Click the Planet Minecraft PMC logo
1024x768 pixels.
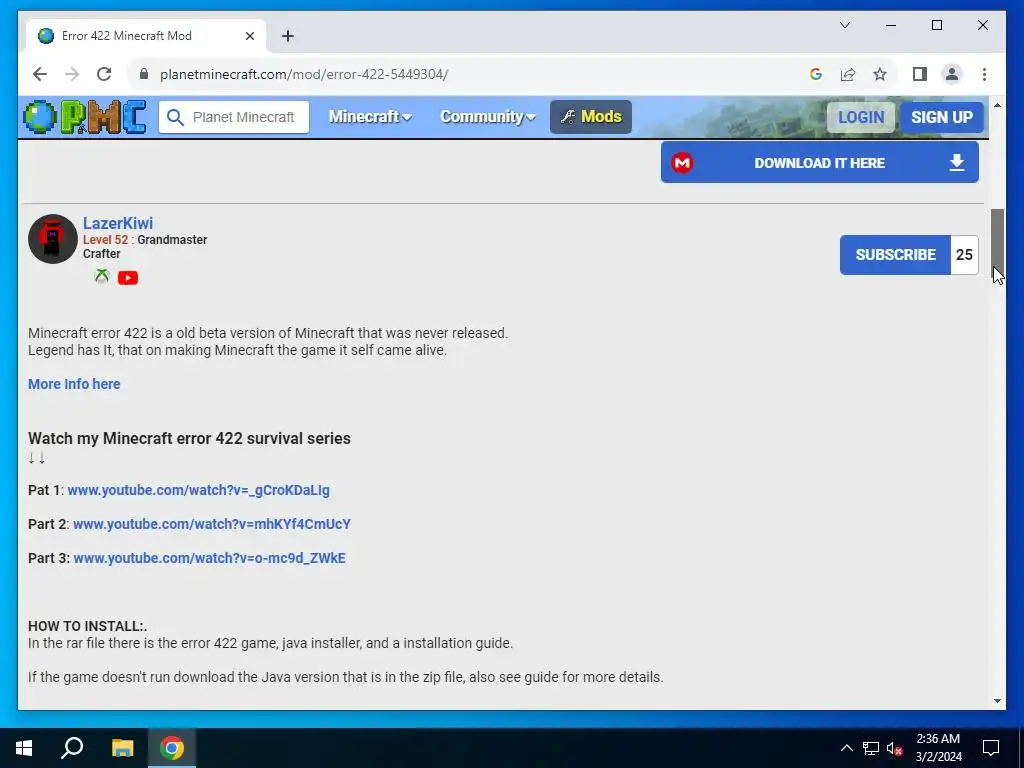[x=84, y=117]
